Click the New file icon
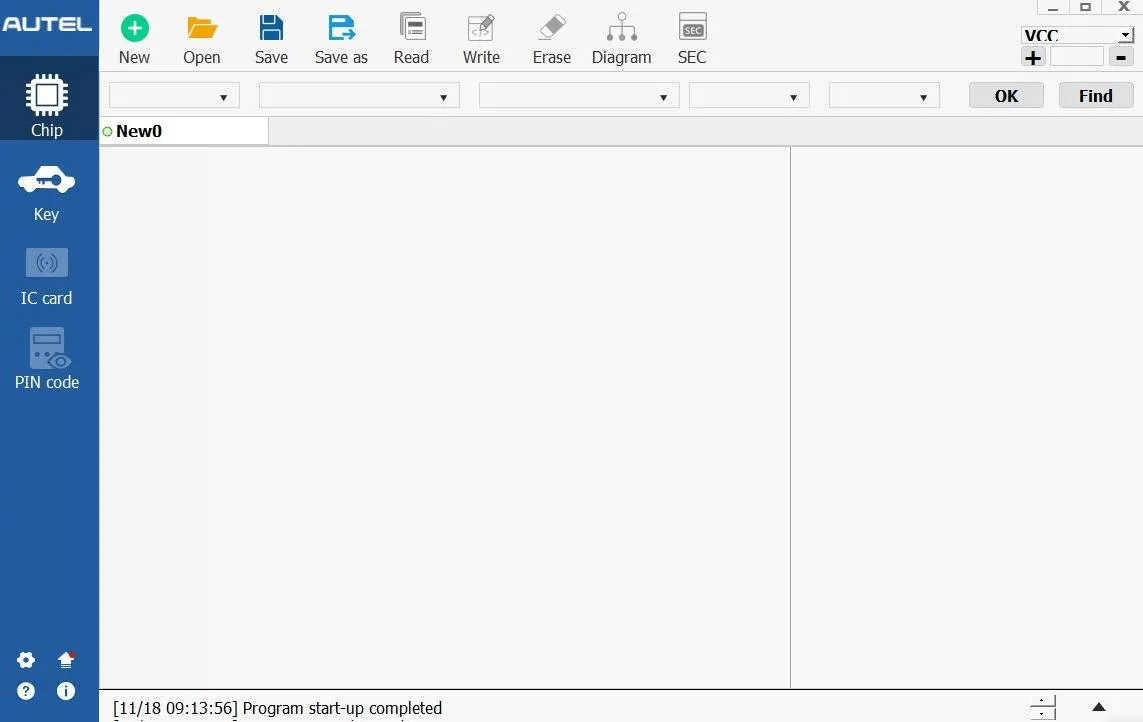This screenshot has height=722, width=1143. click(x=134, y=29)
